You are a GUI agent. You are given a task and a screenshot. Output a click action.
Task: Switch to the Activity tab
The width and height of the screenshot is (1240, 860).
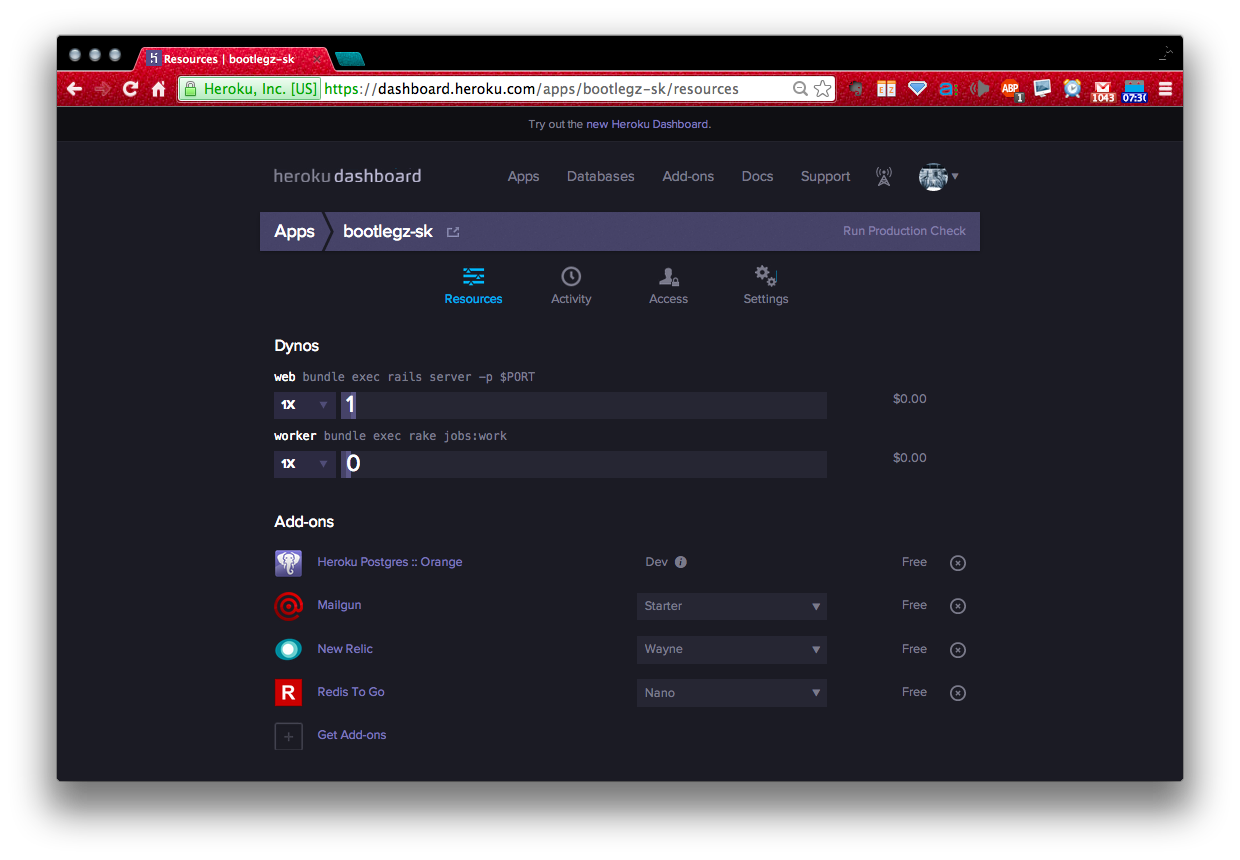pos(571,286)
